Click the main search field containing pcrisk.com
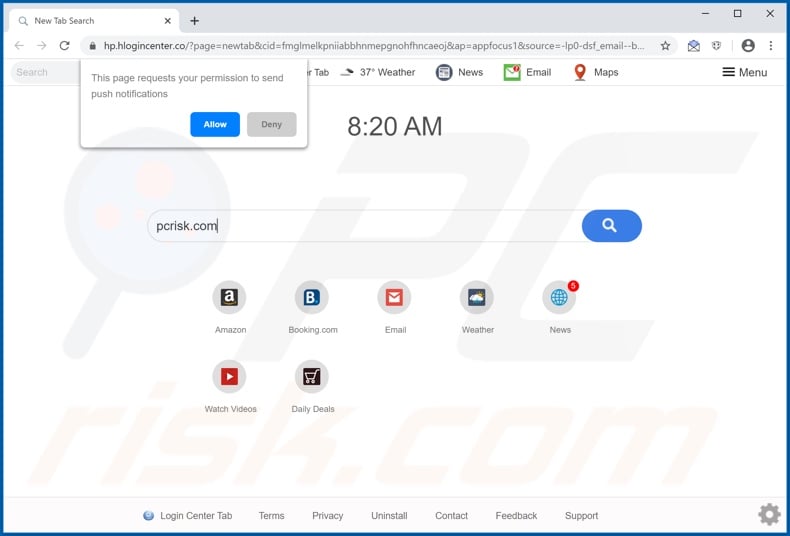The image size is (790, 536). click(x=365, y=226)
